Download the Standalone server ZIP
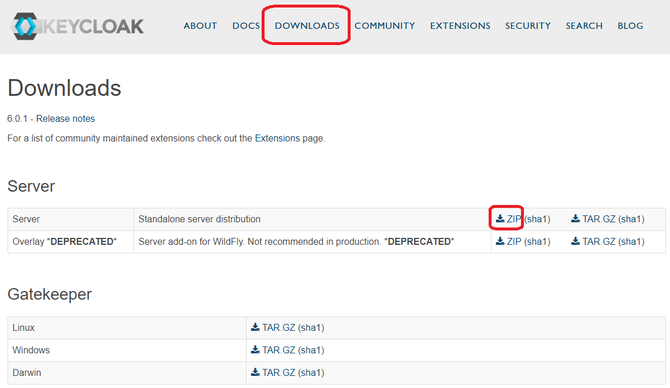This screenshot has height=388, width=670. click(x=514, y=219)
